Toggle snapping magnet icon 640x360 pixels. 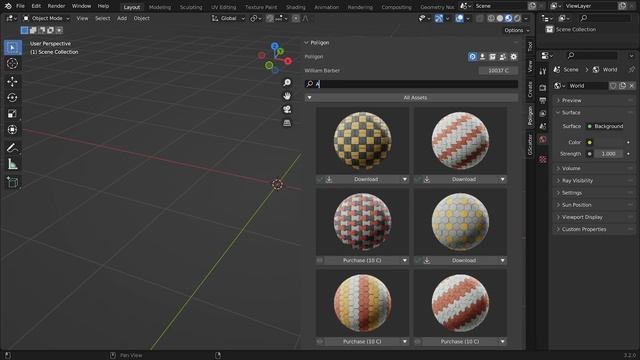pos(270,18)
